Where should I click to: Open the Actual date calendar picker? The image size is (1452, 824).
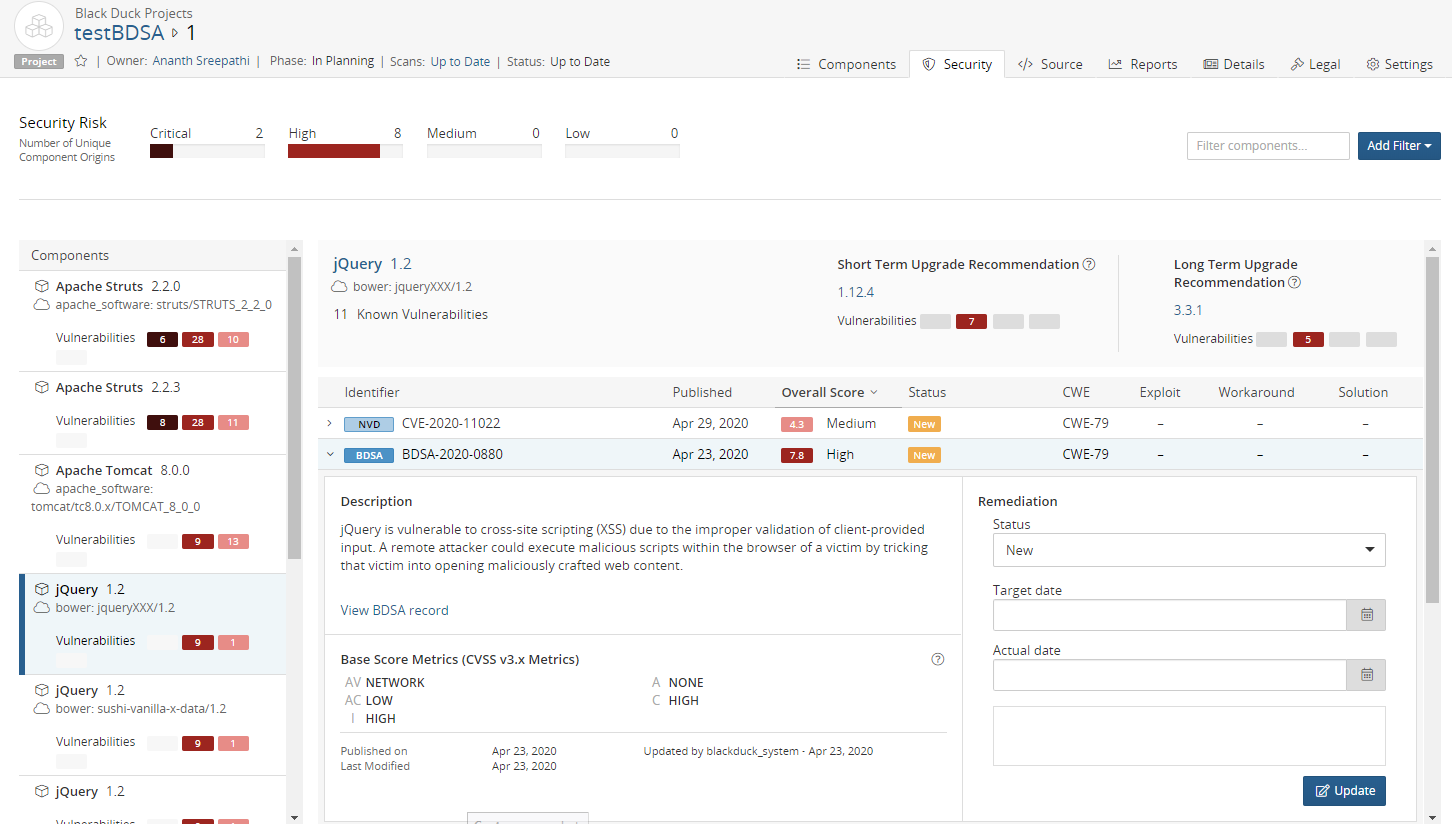(1366, 675)
